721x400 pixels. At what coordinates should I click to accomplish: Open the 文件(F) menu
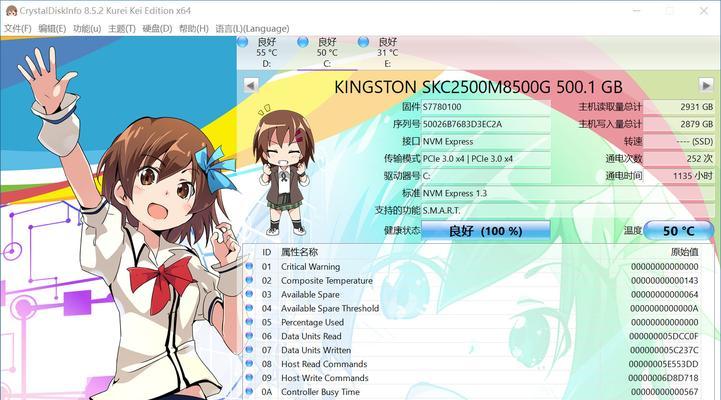pos(17,29)
